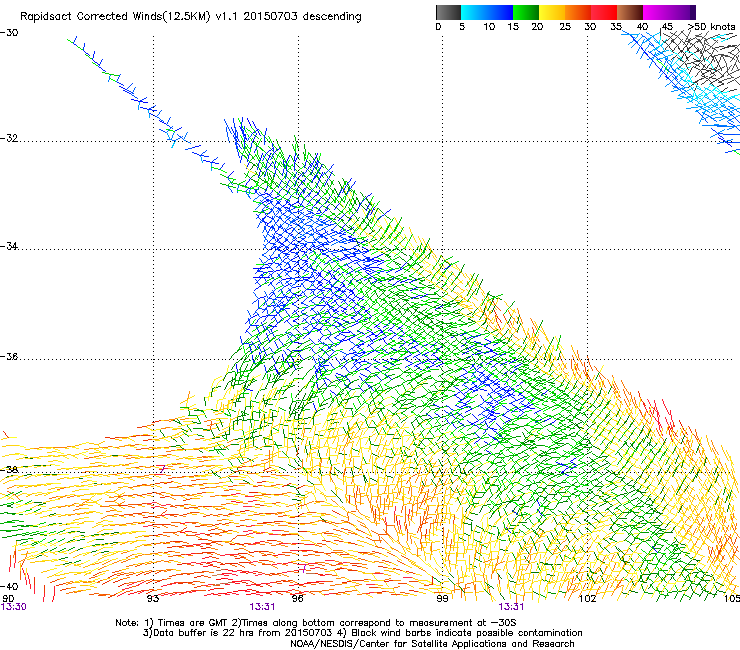The image size is (740, 650).
Task: Click the note 'Times are GMT'
Action: pos(192,623)
